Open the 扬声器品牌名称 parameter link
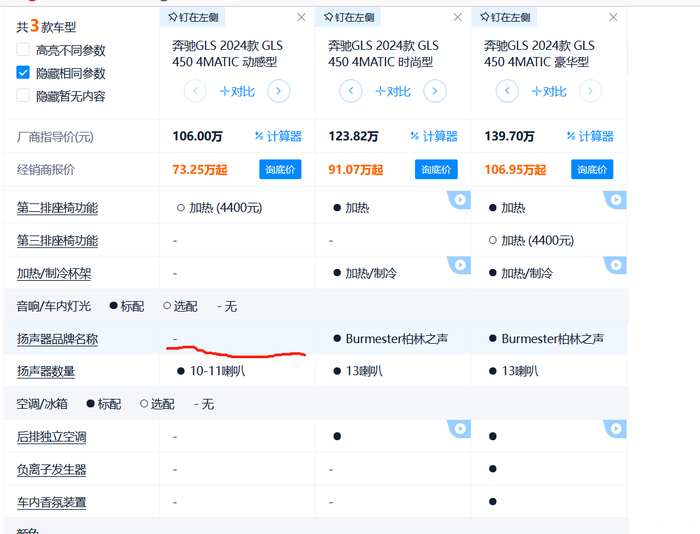The height and width of the screenshot is (534, 700). [x=57, y=339]
